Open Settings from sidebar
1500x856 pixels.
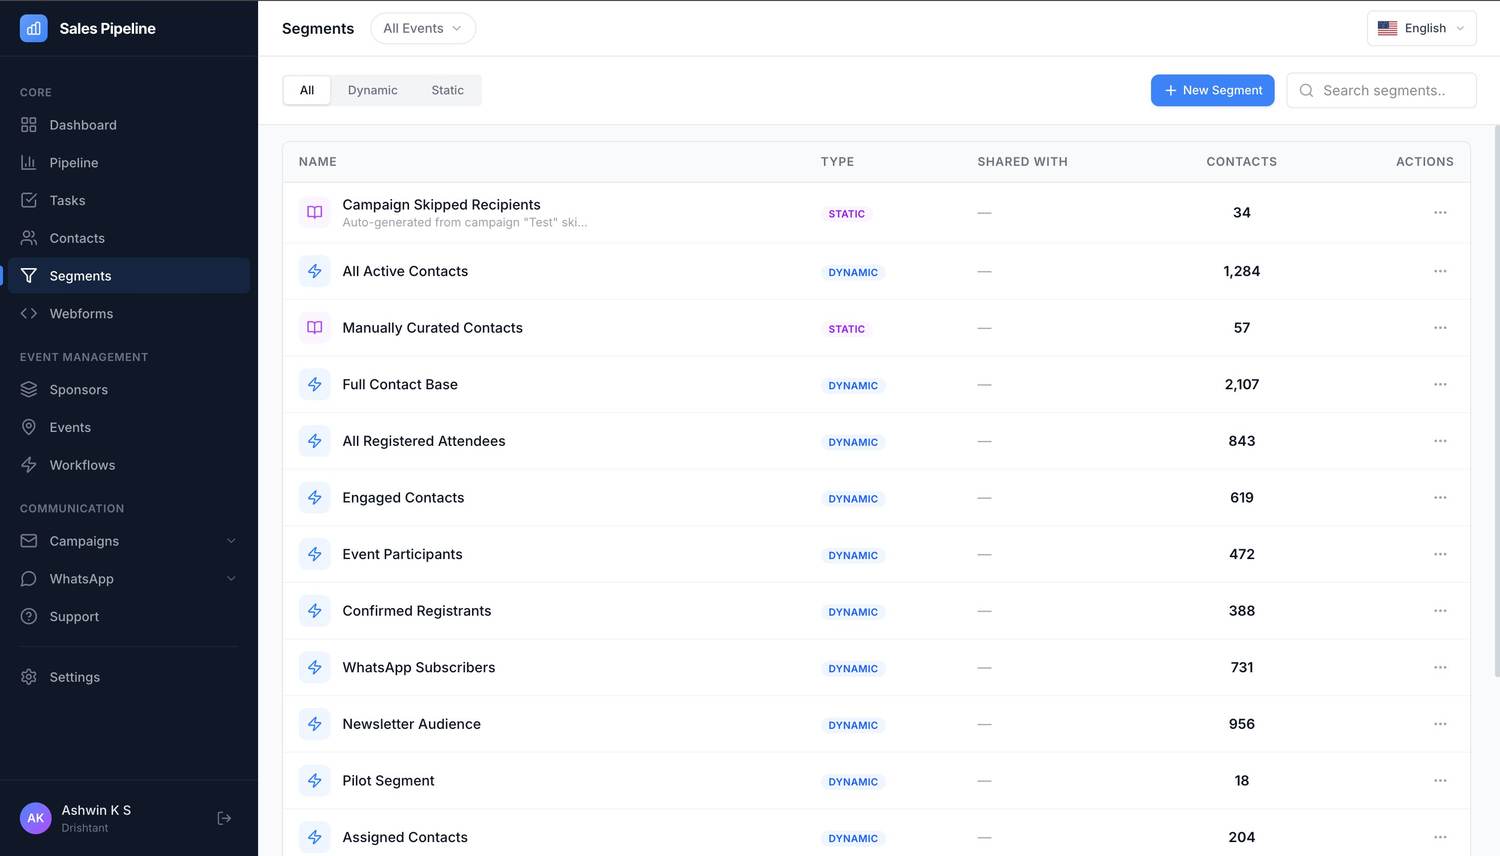(129, 677)
